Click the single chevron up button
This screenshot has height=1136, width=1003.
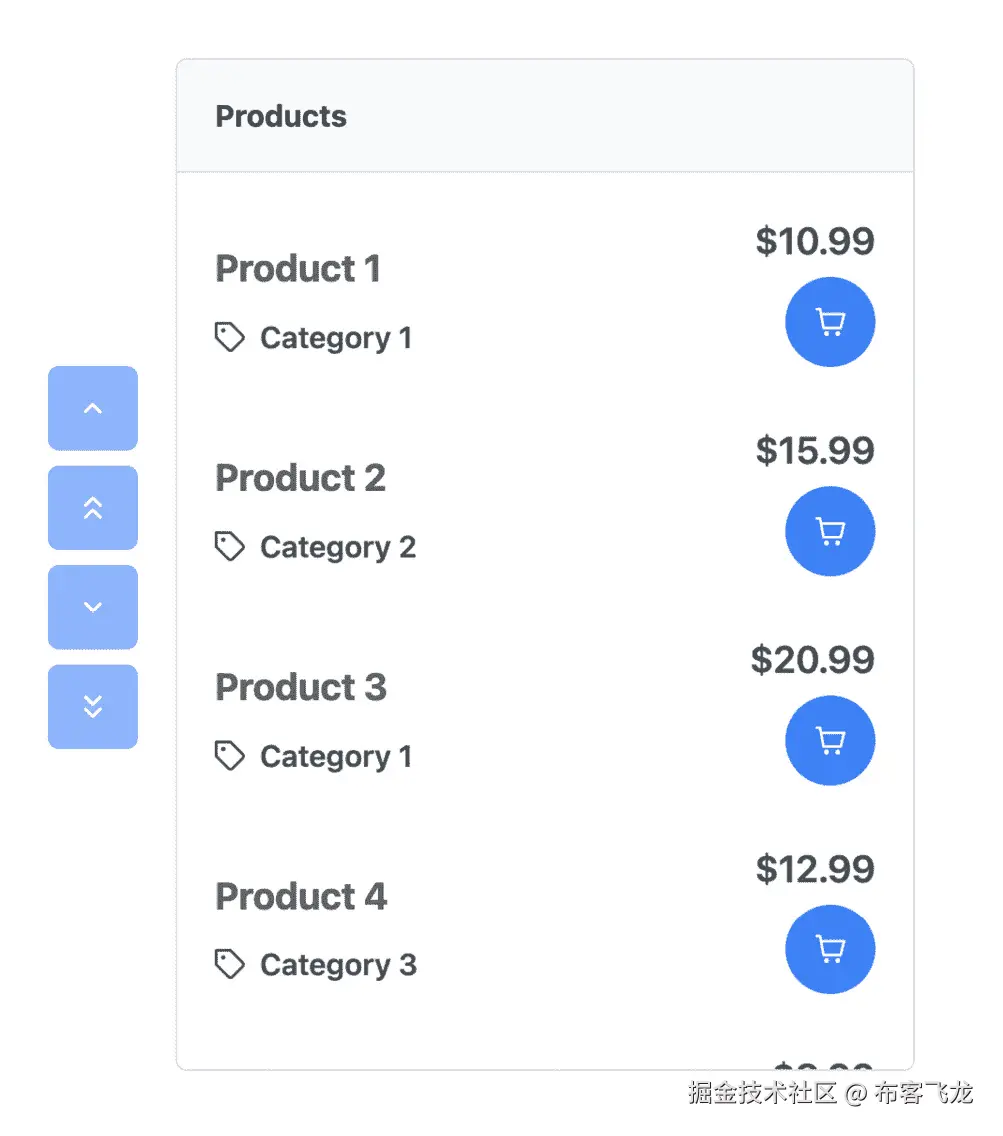93,409
